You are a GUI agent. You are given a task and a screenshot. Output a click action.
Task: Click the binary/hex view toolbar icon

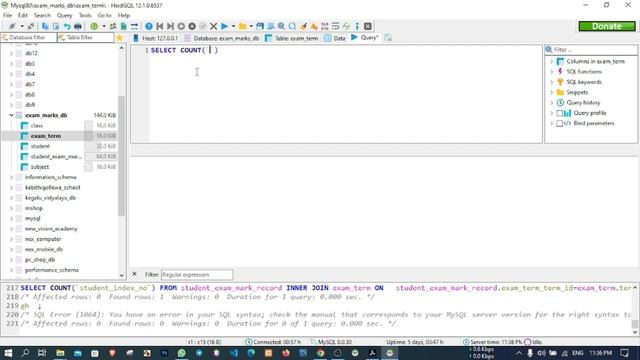click(324, 26)
